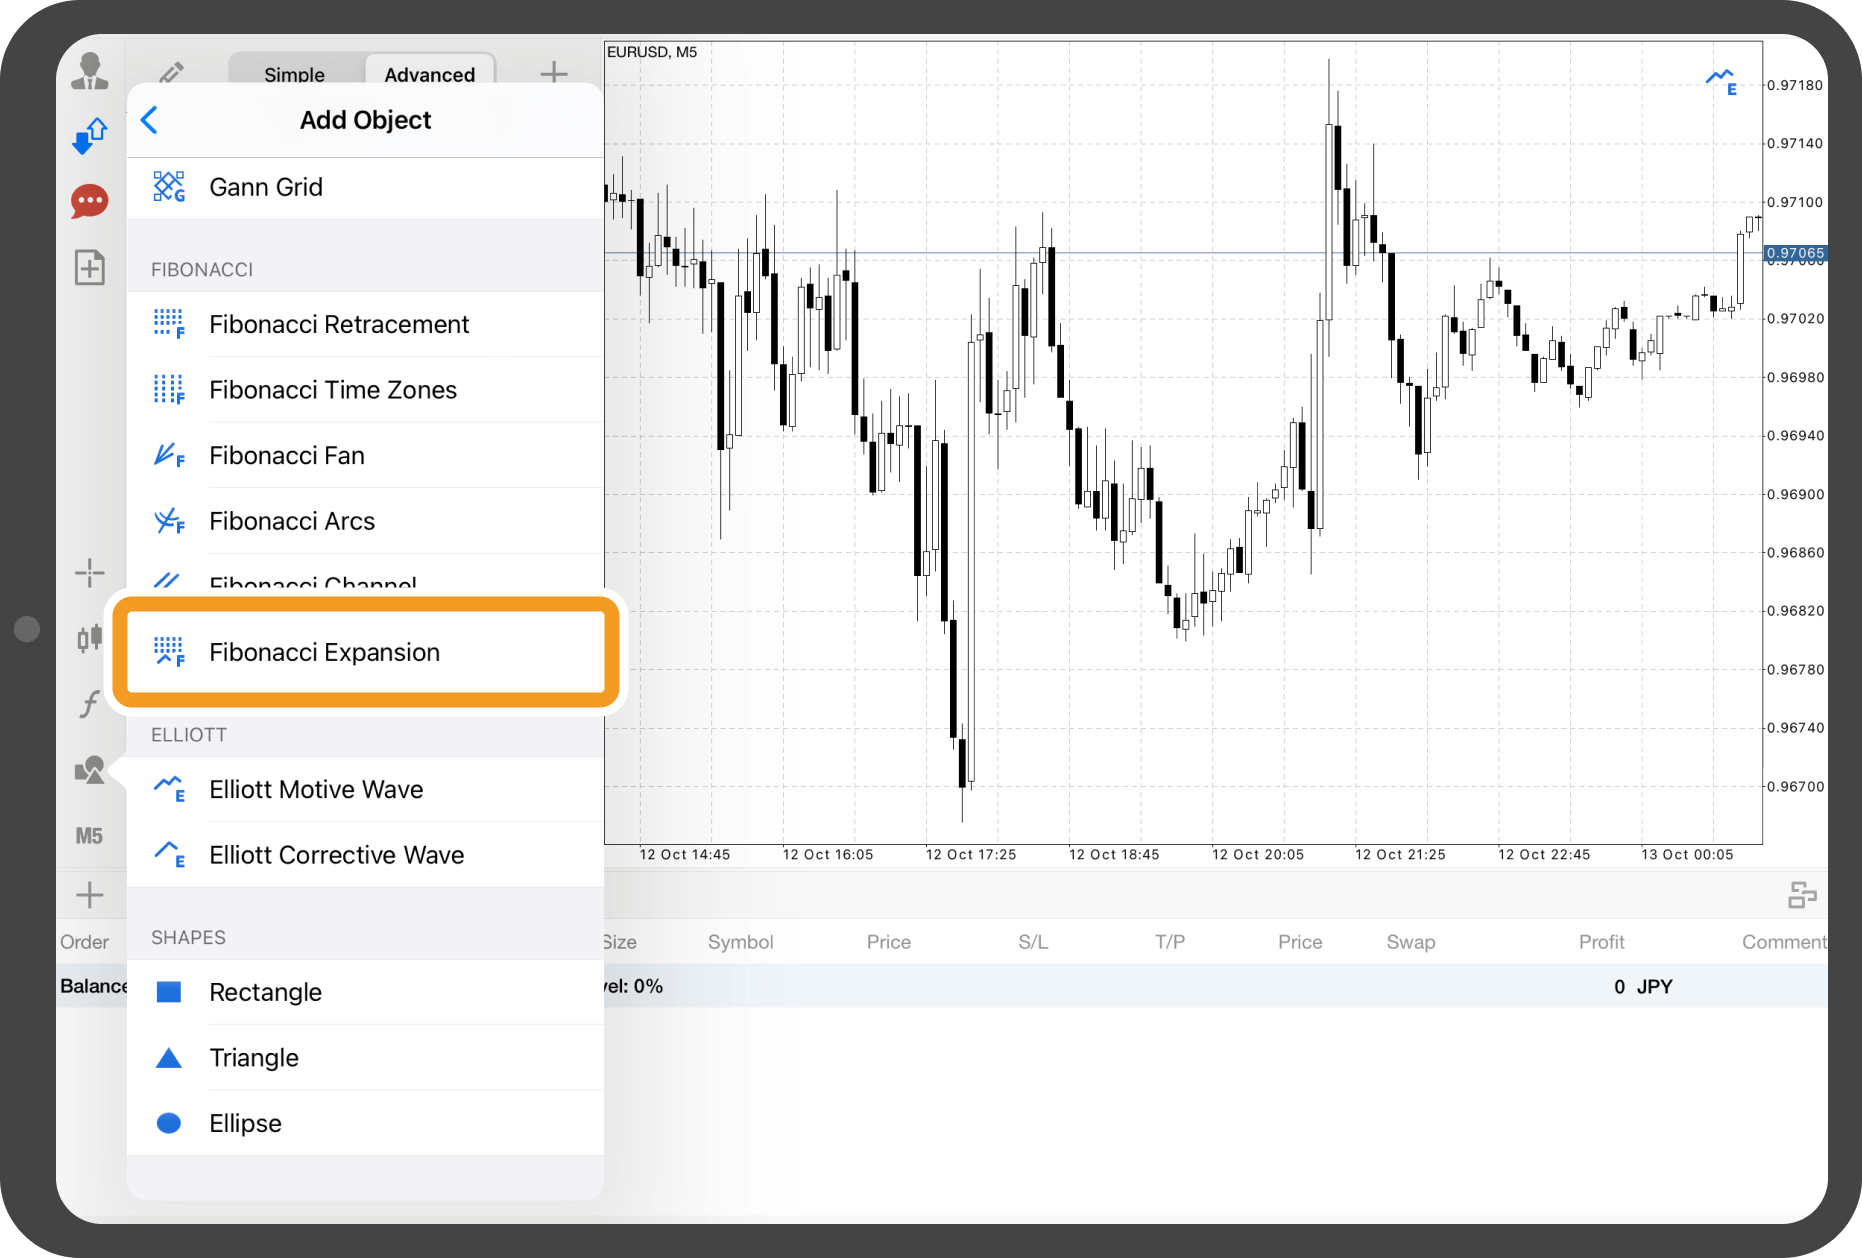The image size is (1862, 1258).
Task: Open the objects shapes icon in sidebar
Action: (x=90, y=770)
